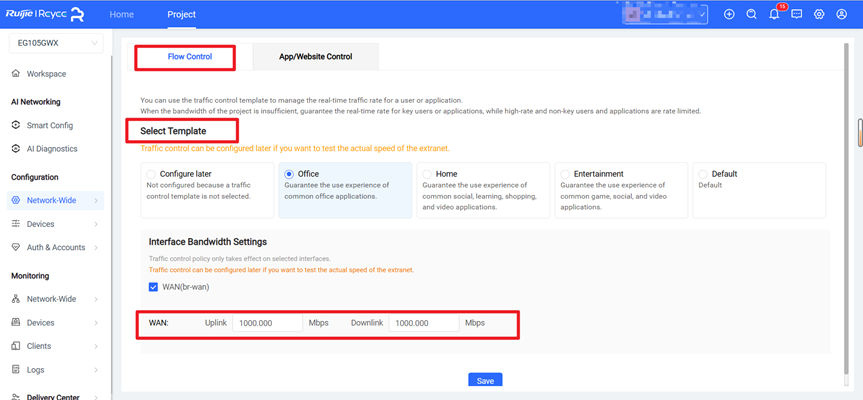This screenshot has width=863, height=400.
Task: Click the WAN Uplink bandwidth field
Action: (x=267, y=323)
